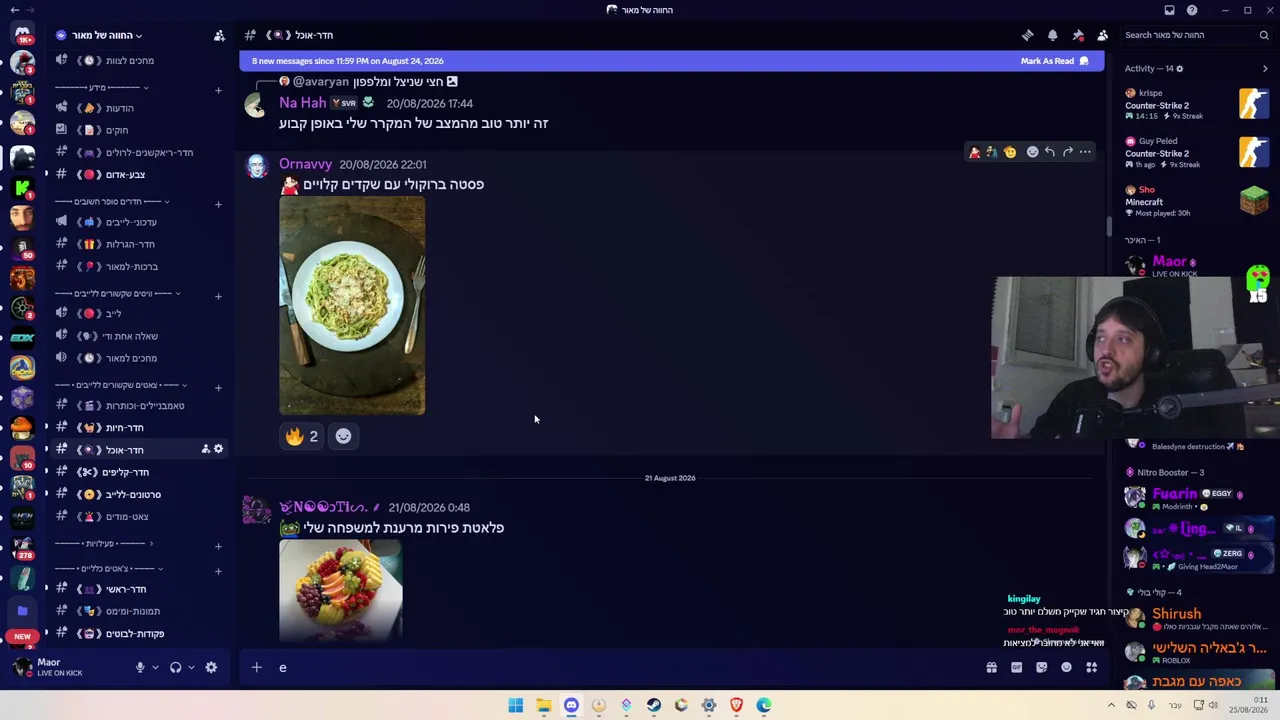Image resolution: width=1280 pixels, height=720 pixels.
Task: Open Ornavvy's username link
Action: 305,164
